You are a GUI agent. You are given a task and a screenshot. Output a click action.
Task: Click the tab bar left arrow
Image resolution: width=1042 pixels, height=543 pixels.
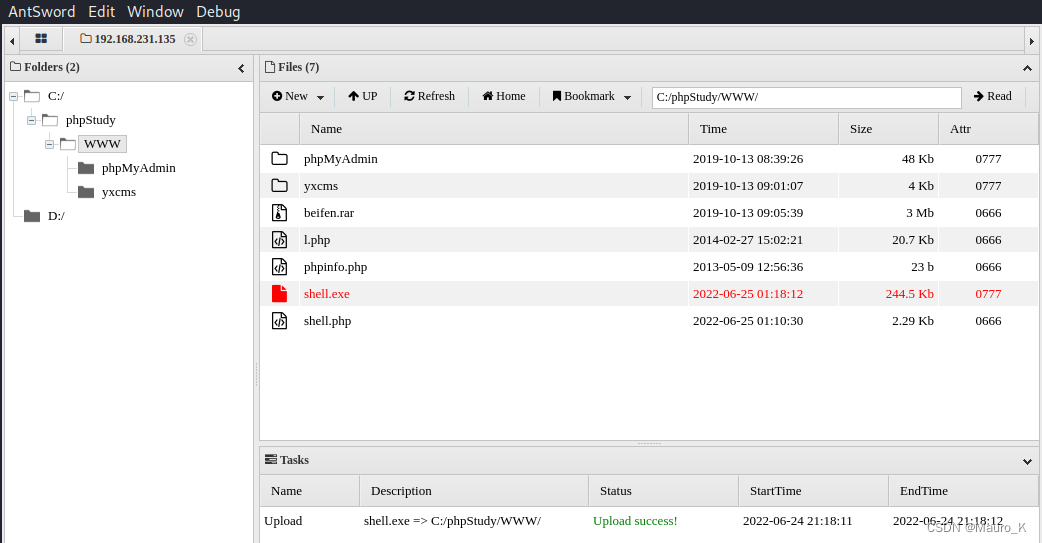(12, 41)
